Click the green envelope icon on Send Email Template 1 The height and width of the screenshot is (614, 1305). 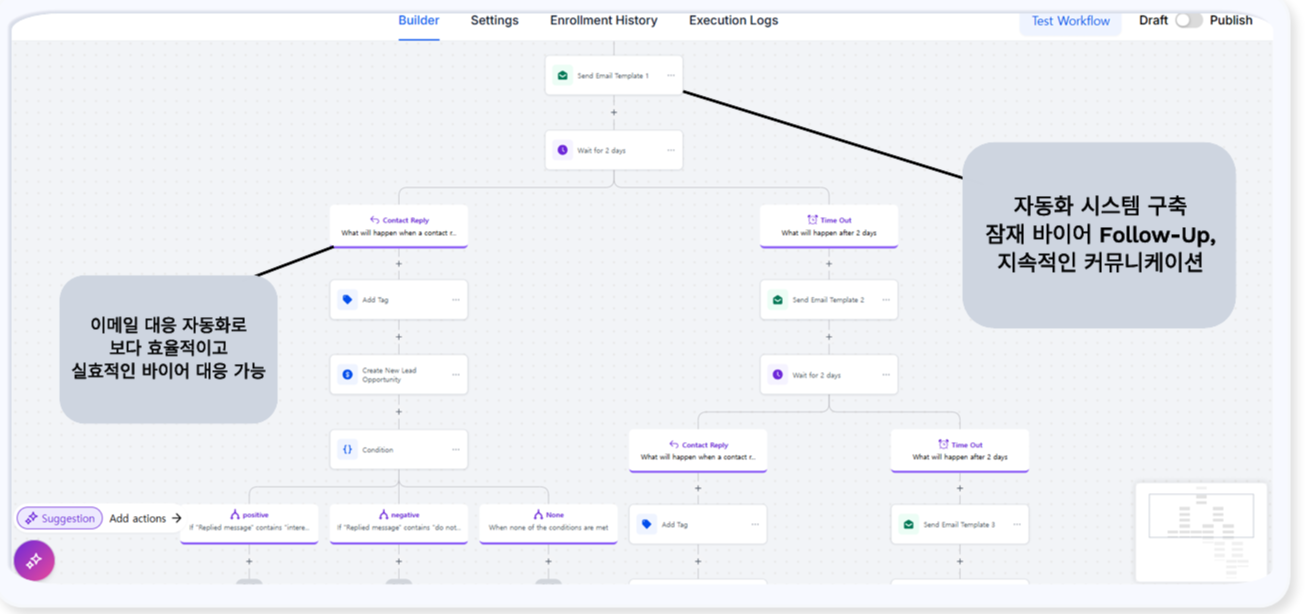click(562, 75)
